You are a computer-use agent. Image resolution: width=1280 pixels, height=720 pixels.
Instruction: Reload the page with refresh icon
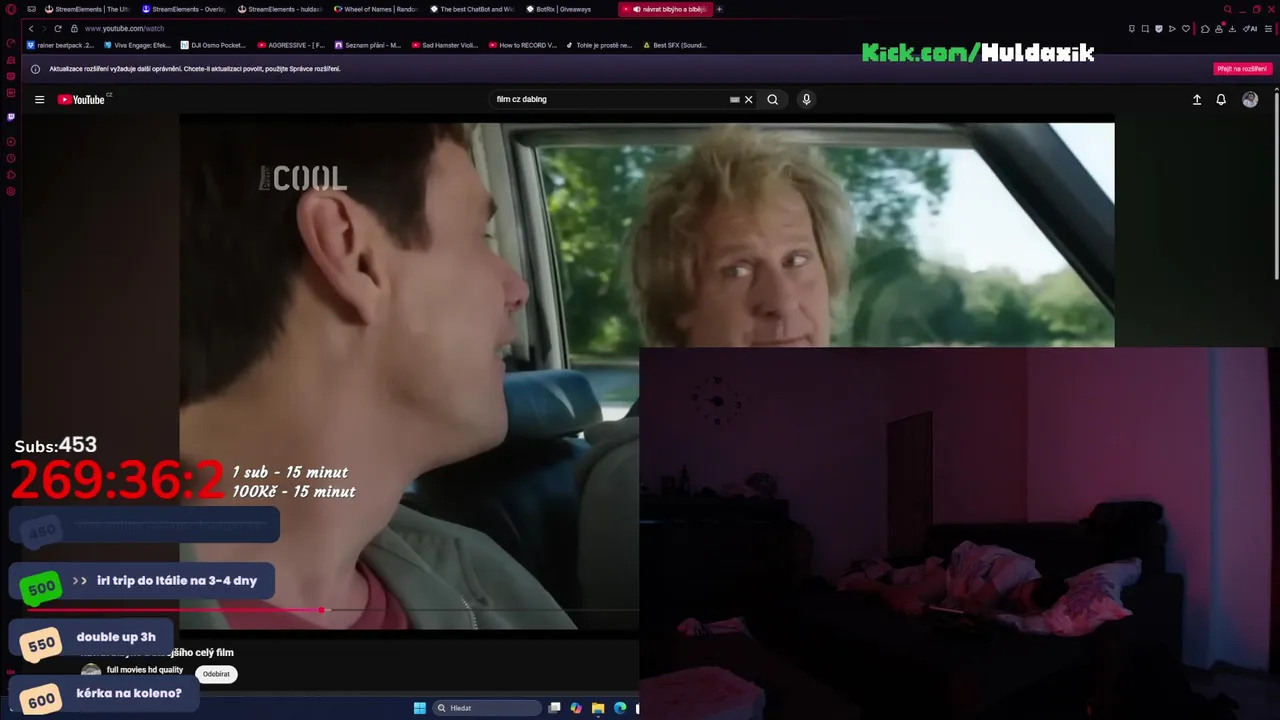pos(58,28)
